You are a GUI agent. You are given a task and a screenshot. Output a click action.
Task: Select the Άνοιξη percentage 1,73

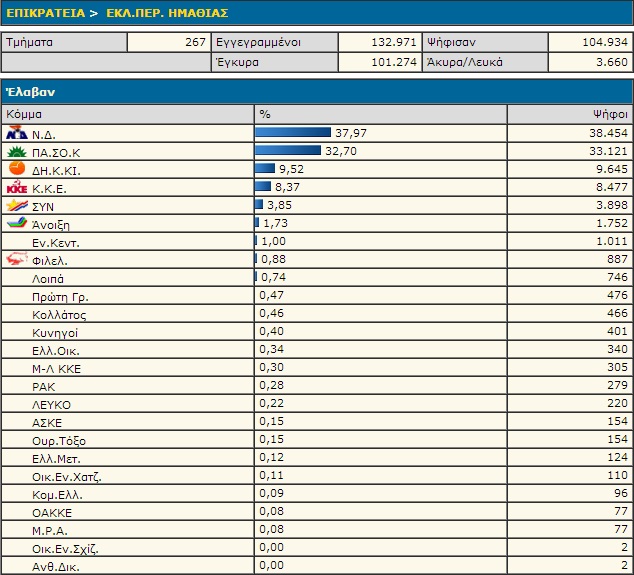click(275, 223)
